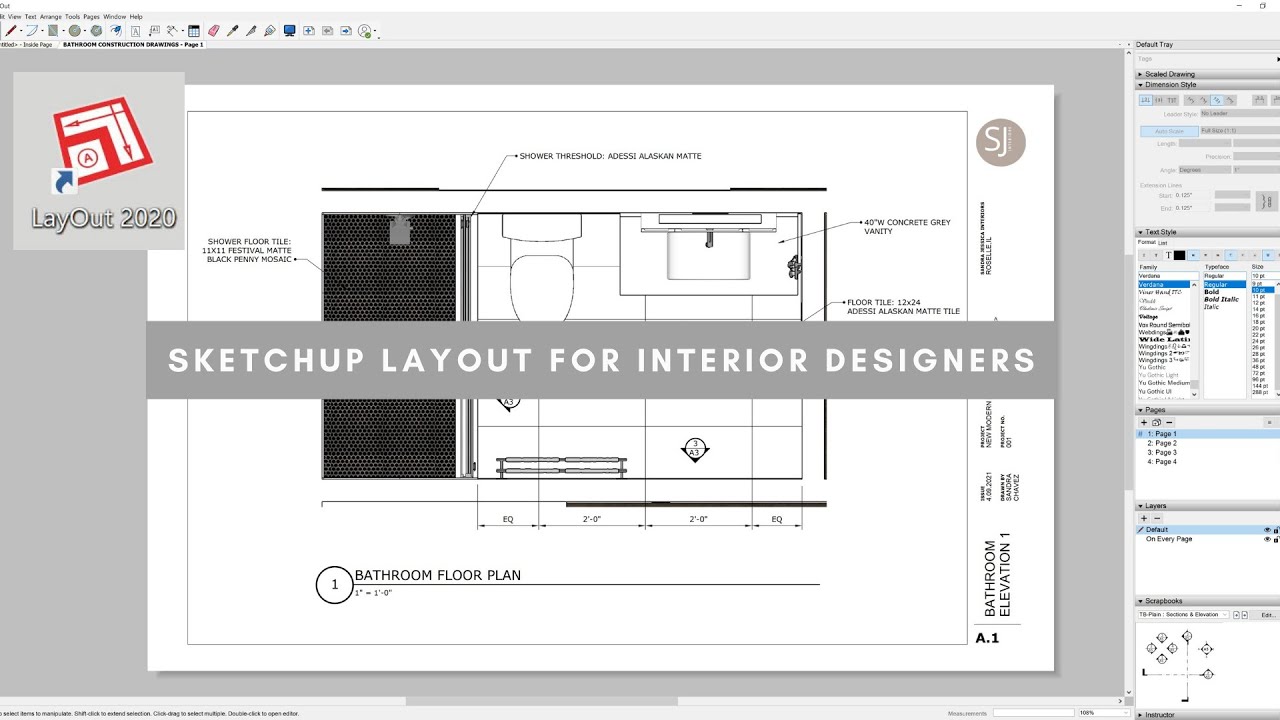Viewport: 1280px width, 720px height.
Task: Toggle text align-left button in Text Style
Action: (x=1193, y=255)
